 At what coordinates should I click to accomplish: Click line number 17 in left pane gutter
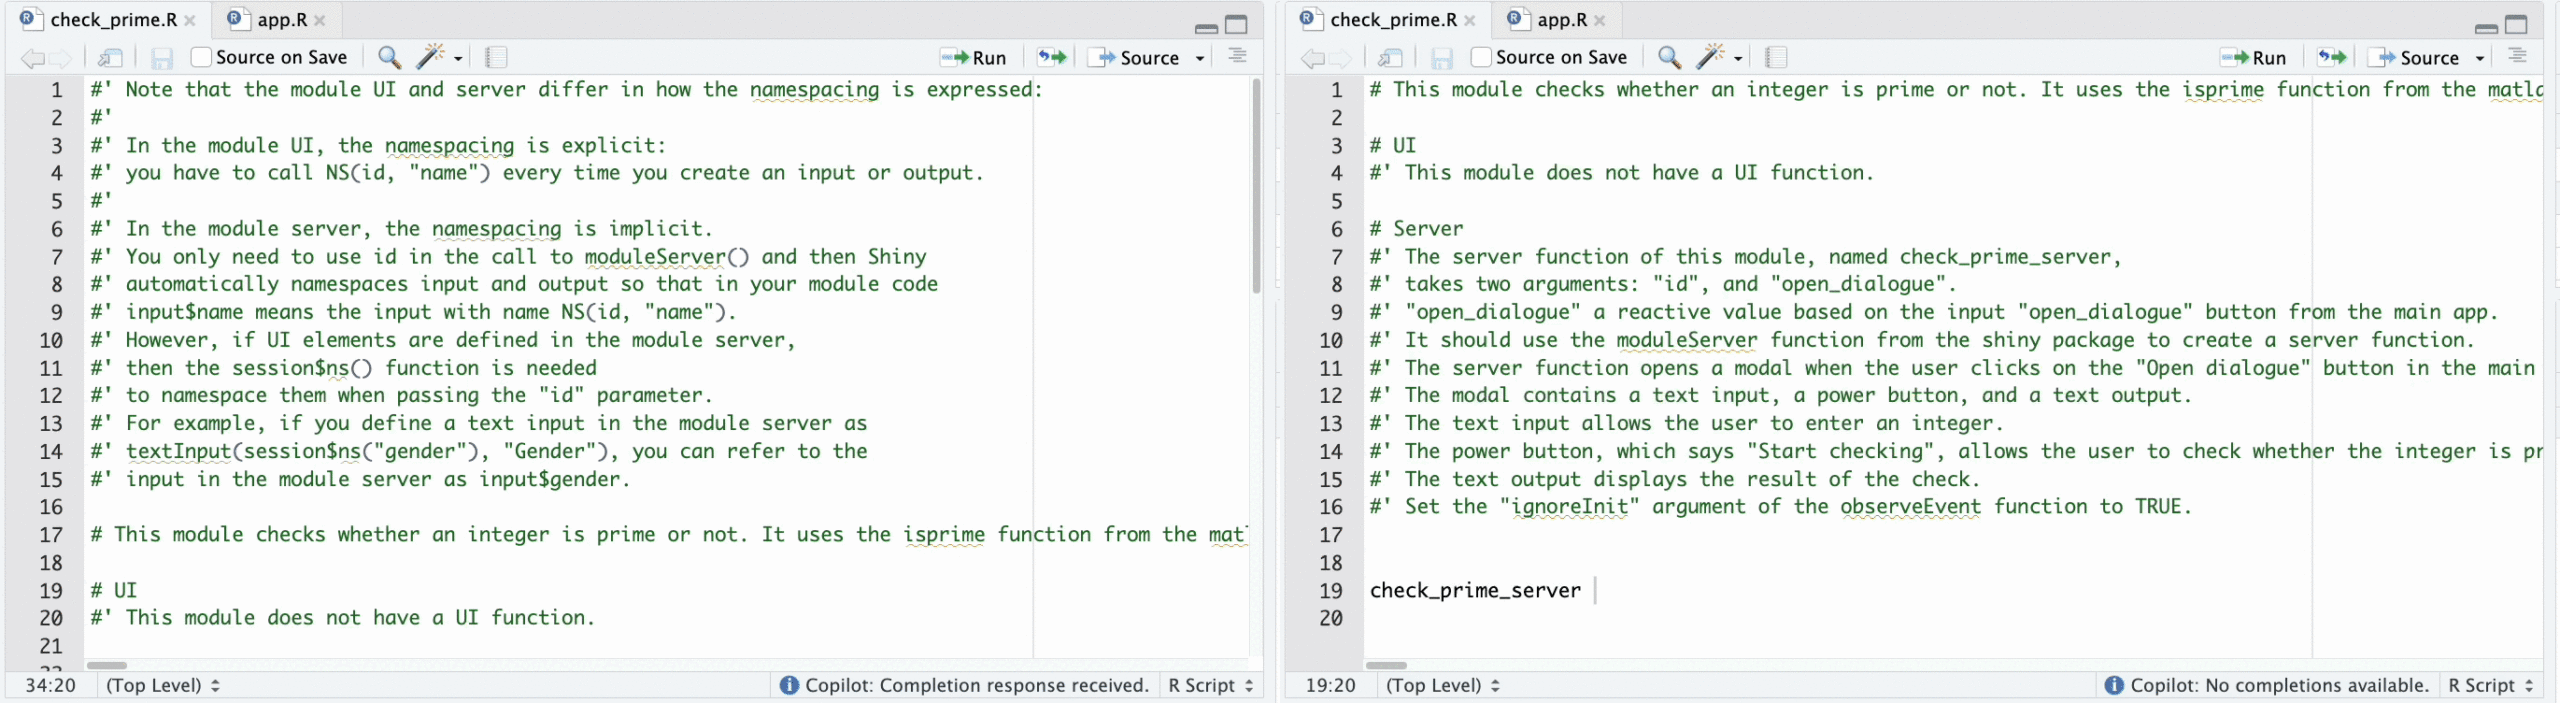(51, 535)
